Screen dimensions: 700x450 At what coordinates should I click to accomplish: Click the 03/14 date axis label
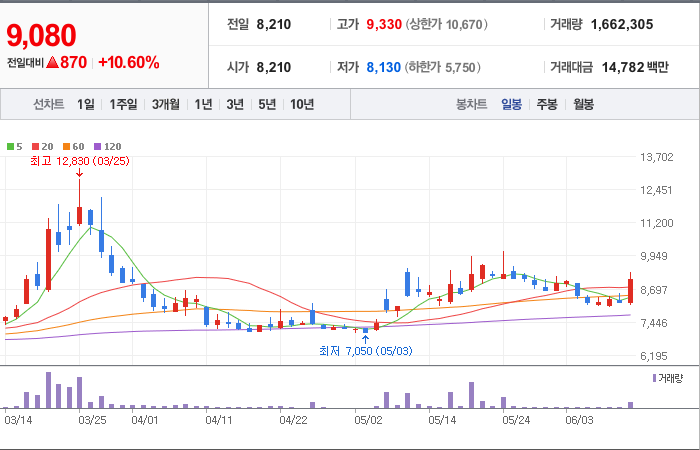click(x=18, y=421)
